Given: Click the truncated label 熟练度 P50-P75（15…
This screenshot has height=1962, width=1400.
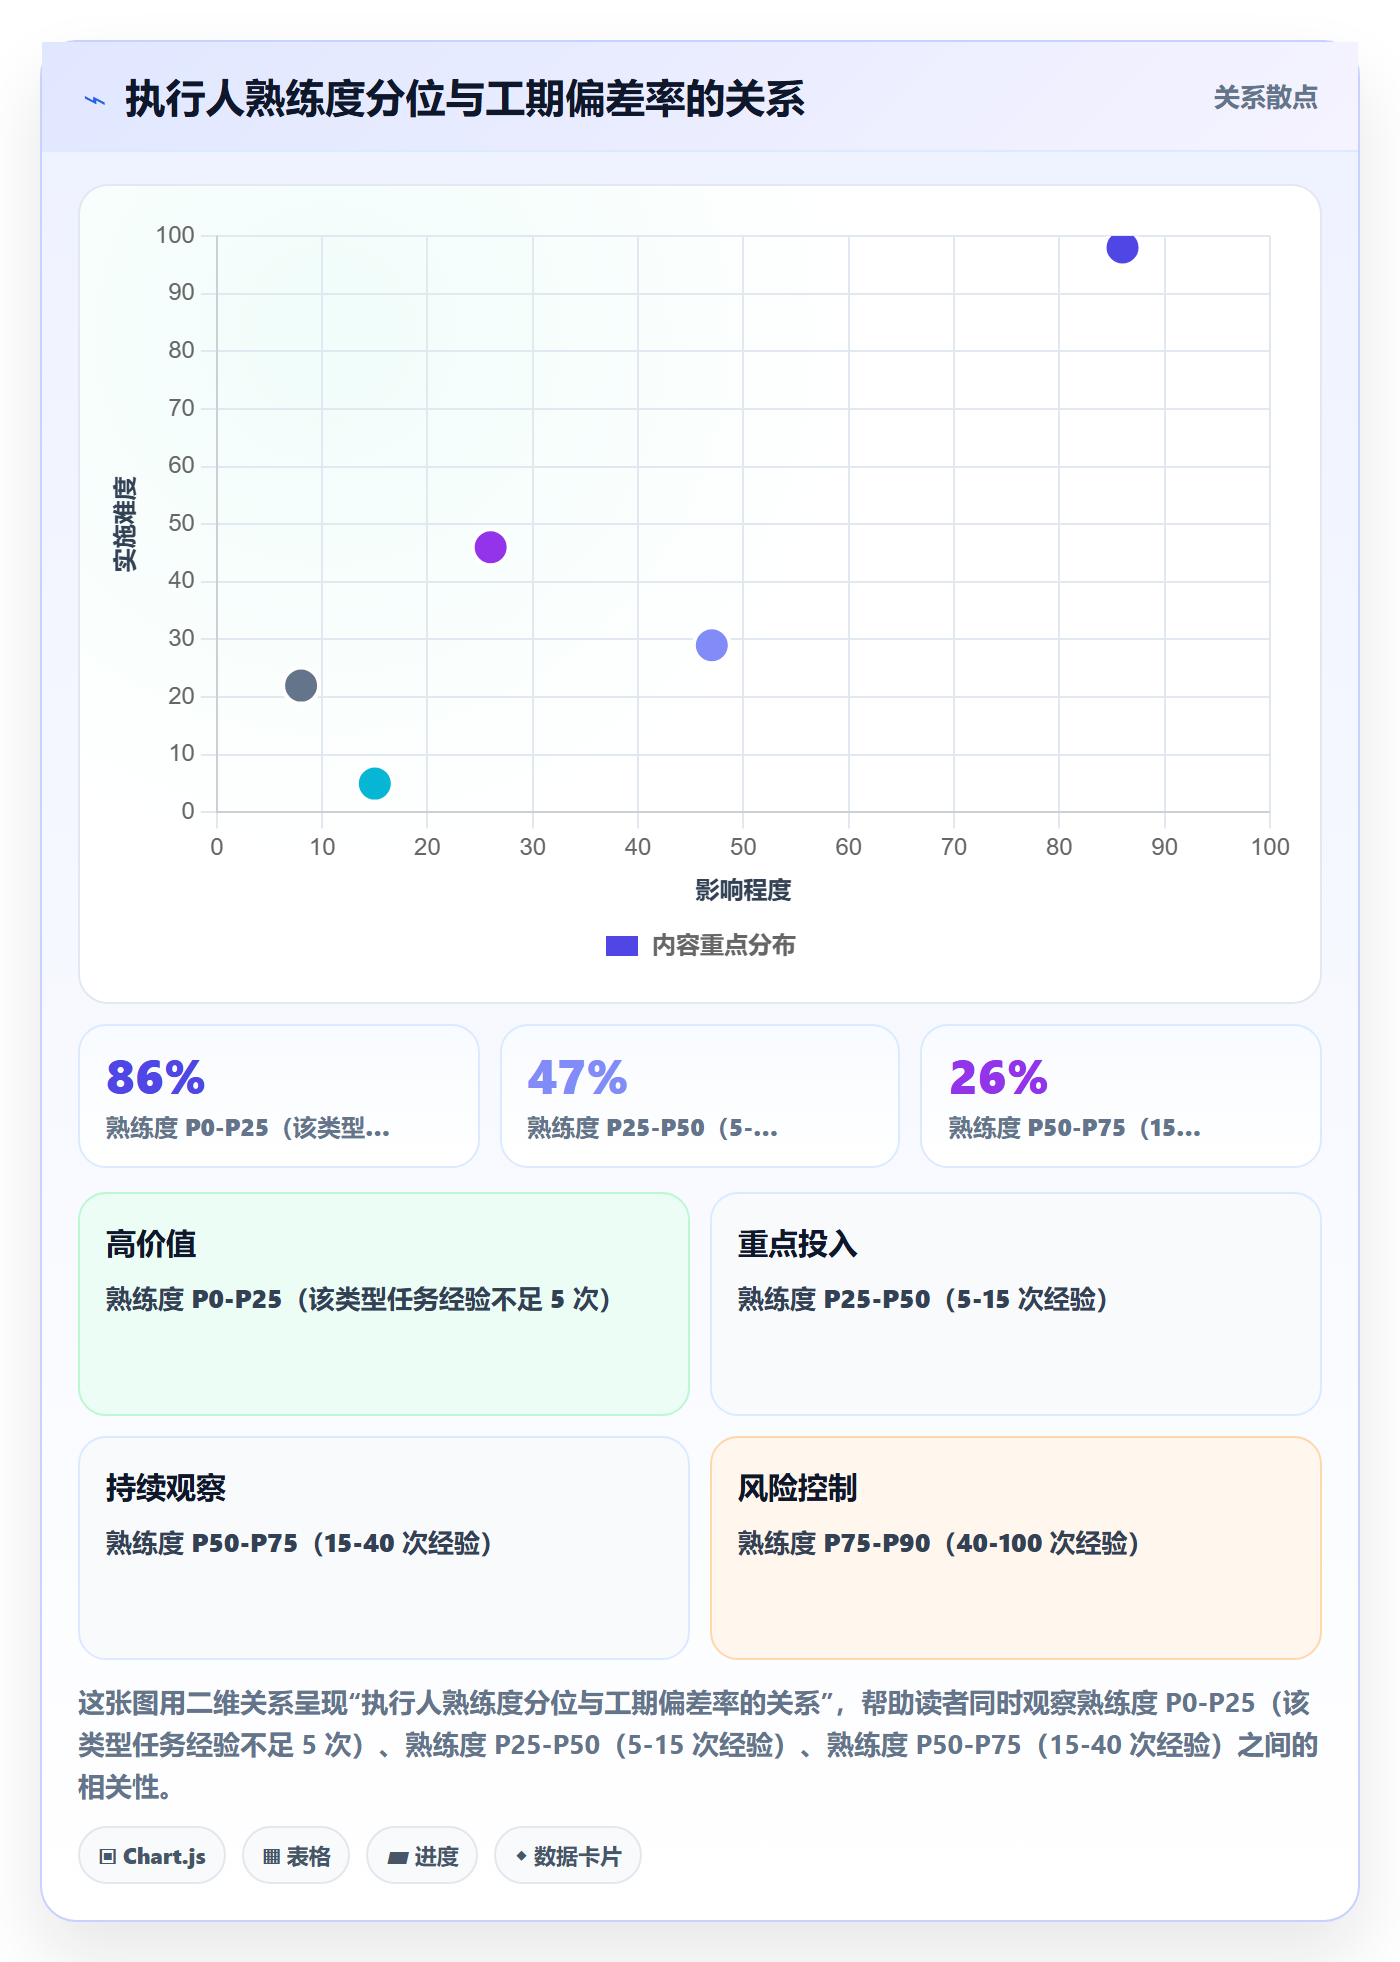Looking at the screenshot, I should [x=1074, y=1128].
